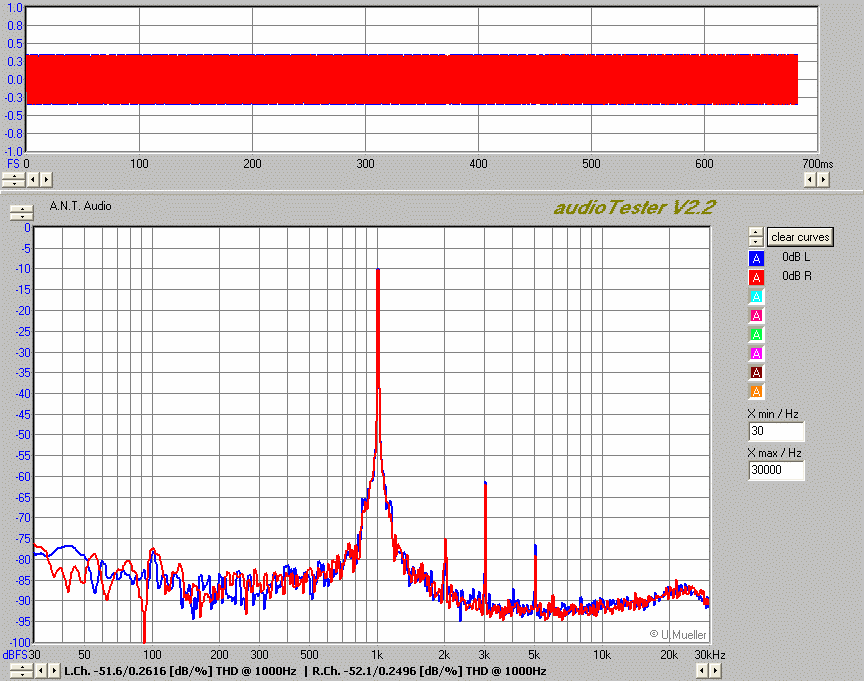The image size is (864, 681).
Task: Select the red 0dB R curve swatch
Action: click(757, 277)
